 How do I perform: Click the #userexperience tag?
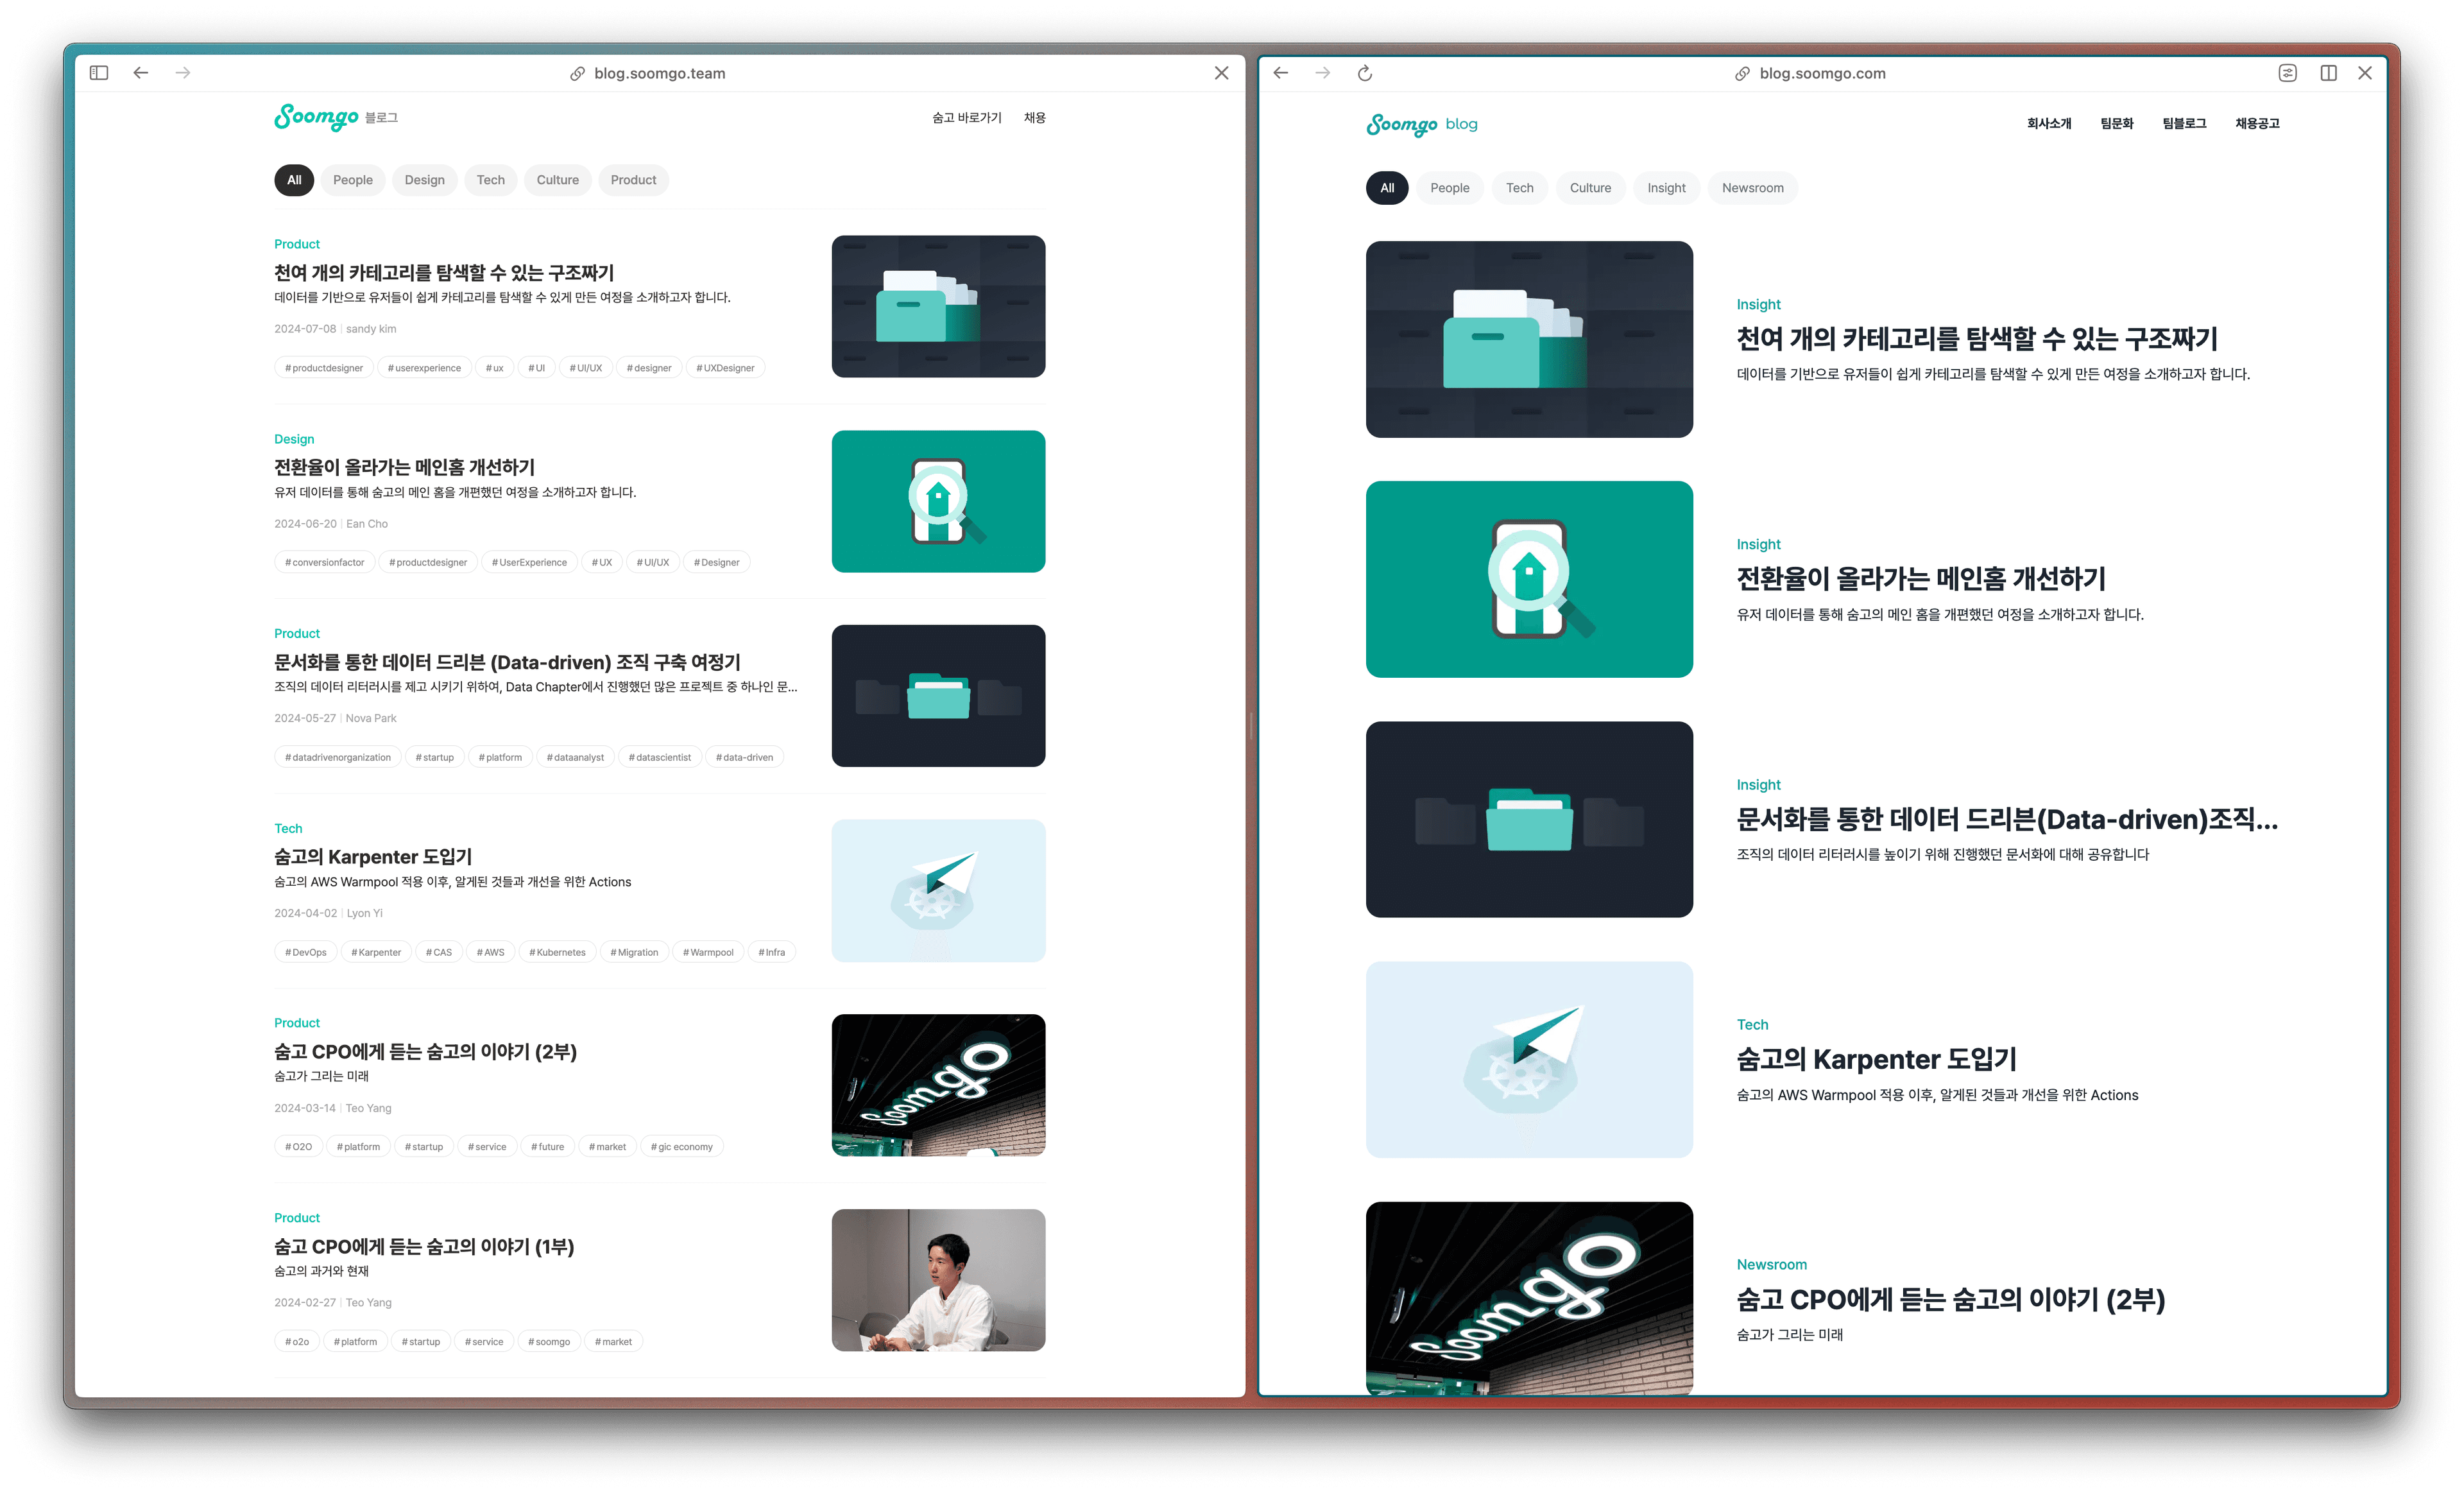click(x=424, y=368)
